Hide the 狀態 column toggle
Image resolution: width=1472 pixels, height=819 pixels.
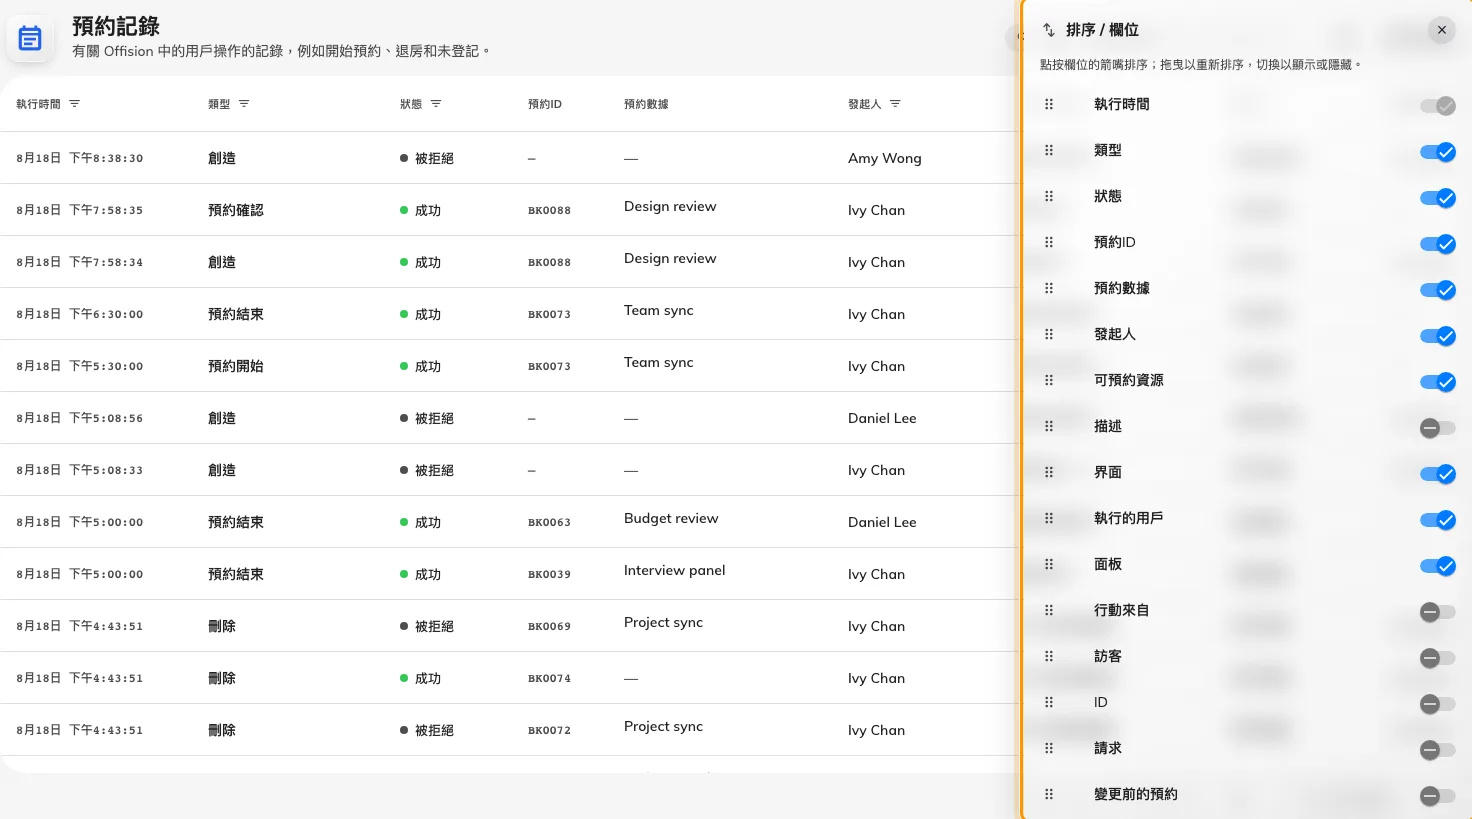pyautogui.click(x=1438, y=198)
